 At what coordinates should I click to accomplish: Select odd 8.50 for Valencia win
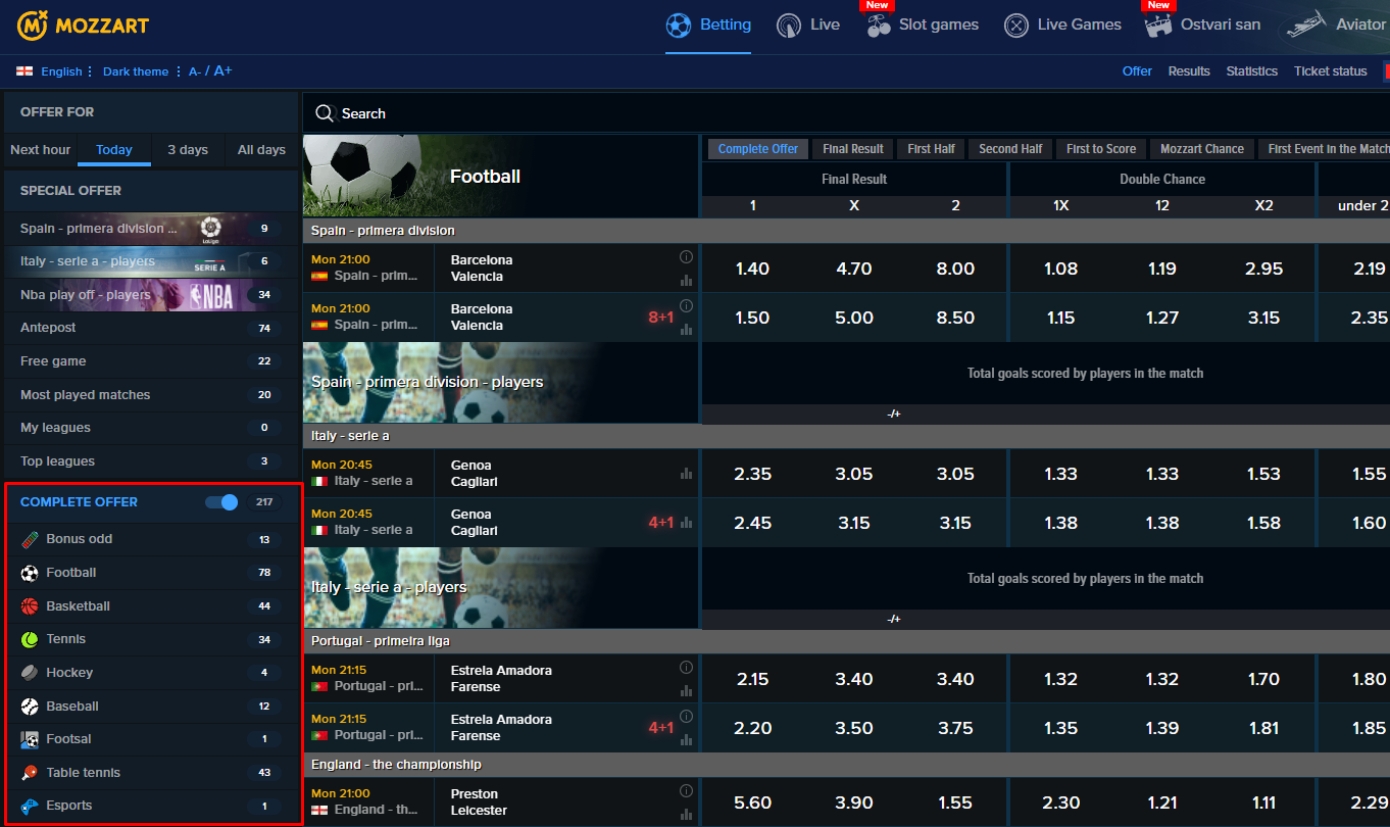(955, 318)
